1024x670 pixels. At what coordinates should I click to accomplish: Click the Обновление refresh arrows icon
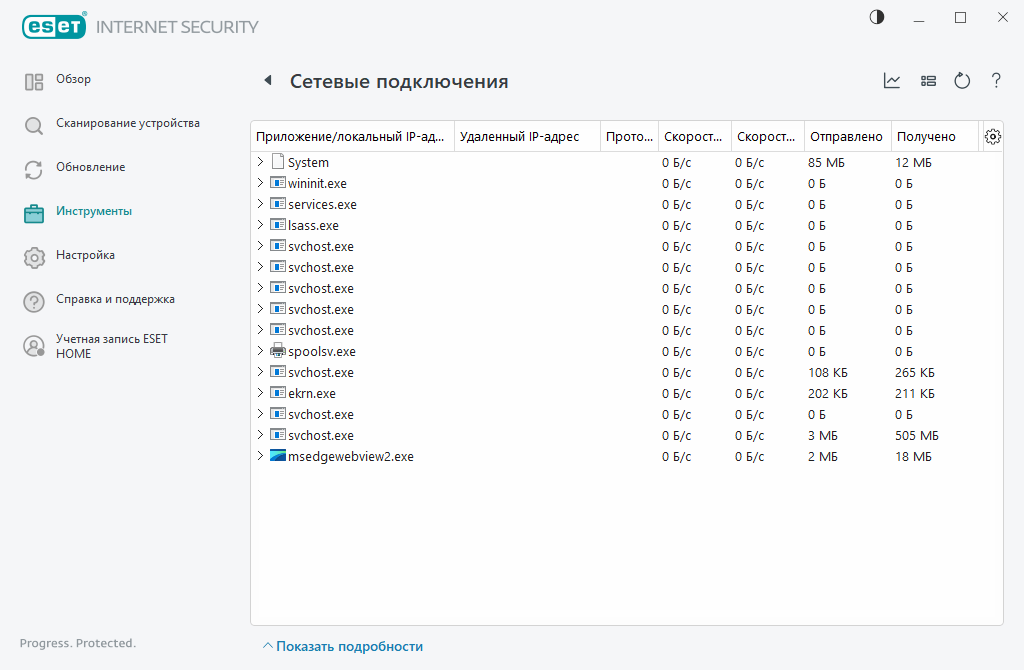[x=34, y=170]
